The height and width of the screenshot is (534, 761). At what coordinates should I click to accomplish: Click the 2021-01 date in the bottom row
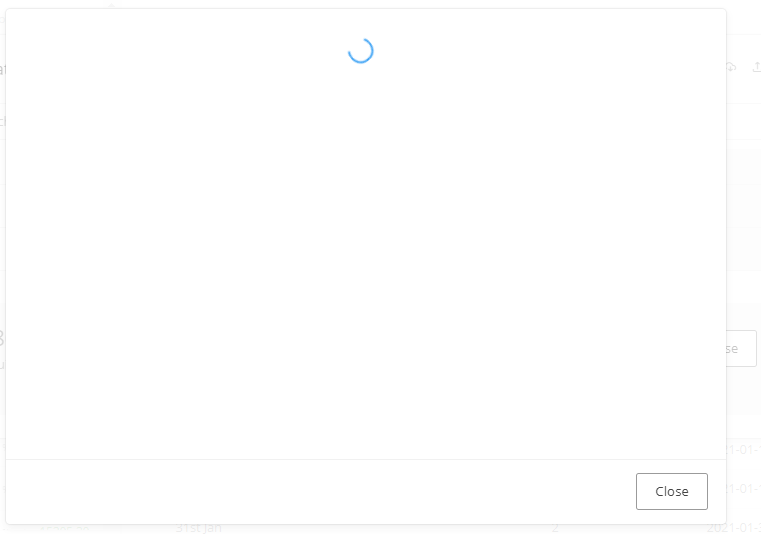(733, 528)
